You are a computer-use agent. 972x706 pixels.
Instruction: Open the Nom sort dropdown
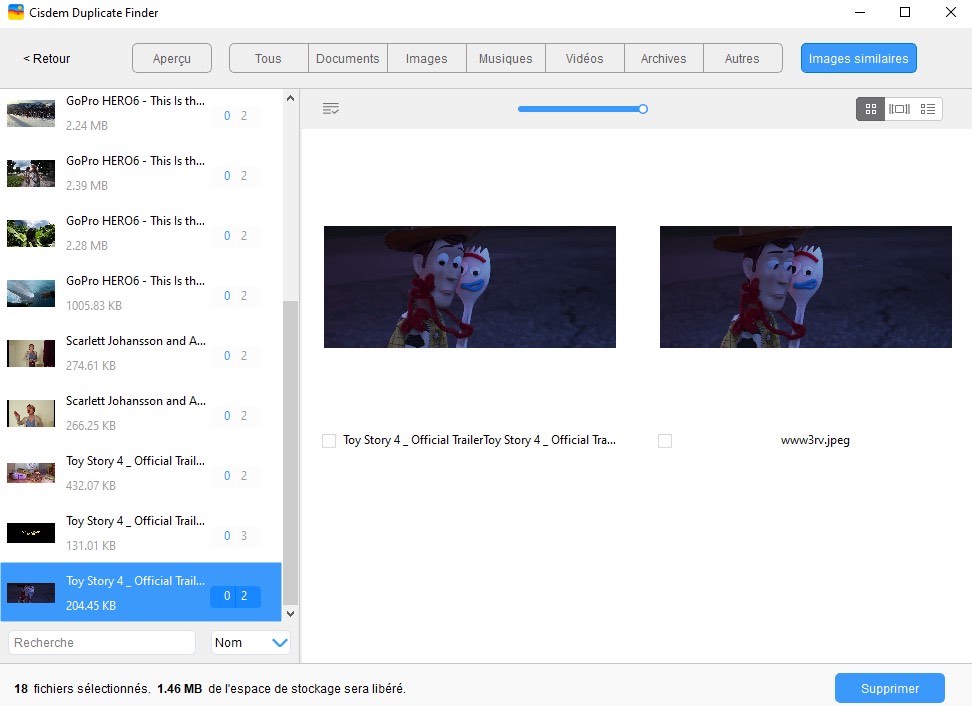coord(250,643)
